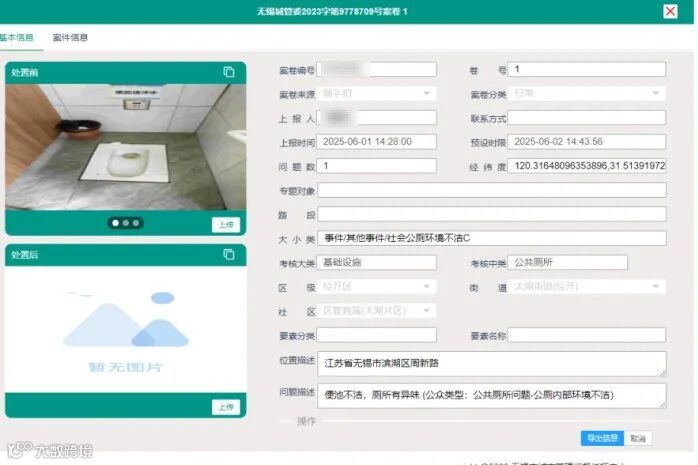Upload a photo in 处置前 panel
The image size is (698, 465).
pyautogui.click(x=226, y=225)
